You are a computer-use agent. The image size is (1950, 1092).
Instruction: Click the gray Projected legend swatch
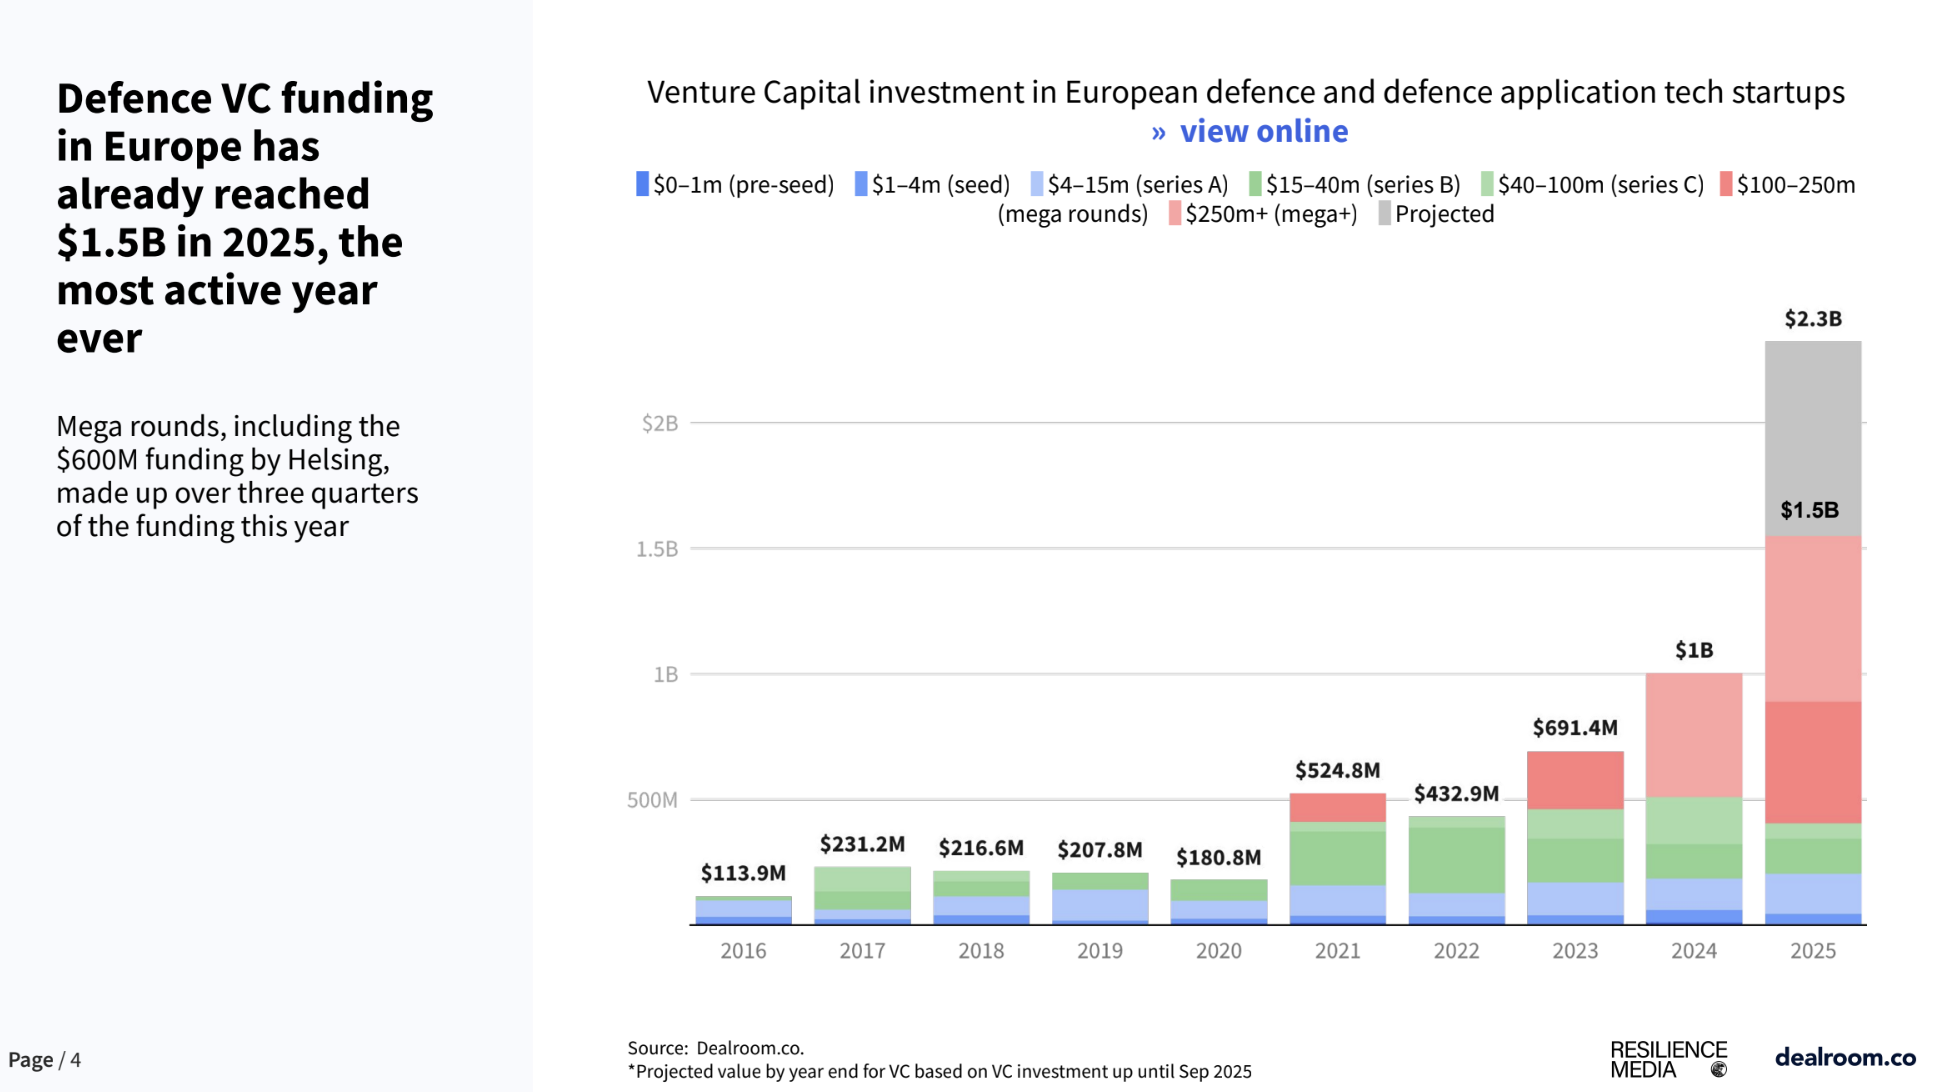(1384, 214)
